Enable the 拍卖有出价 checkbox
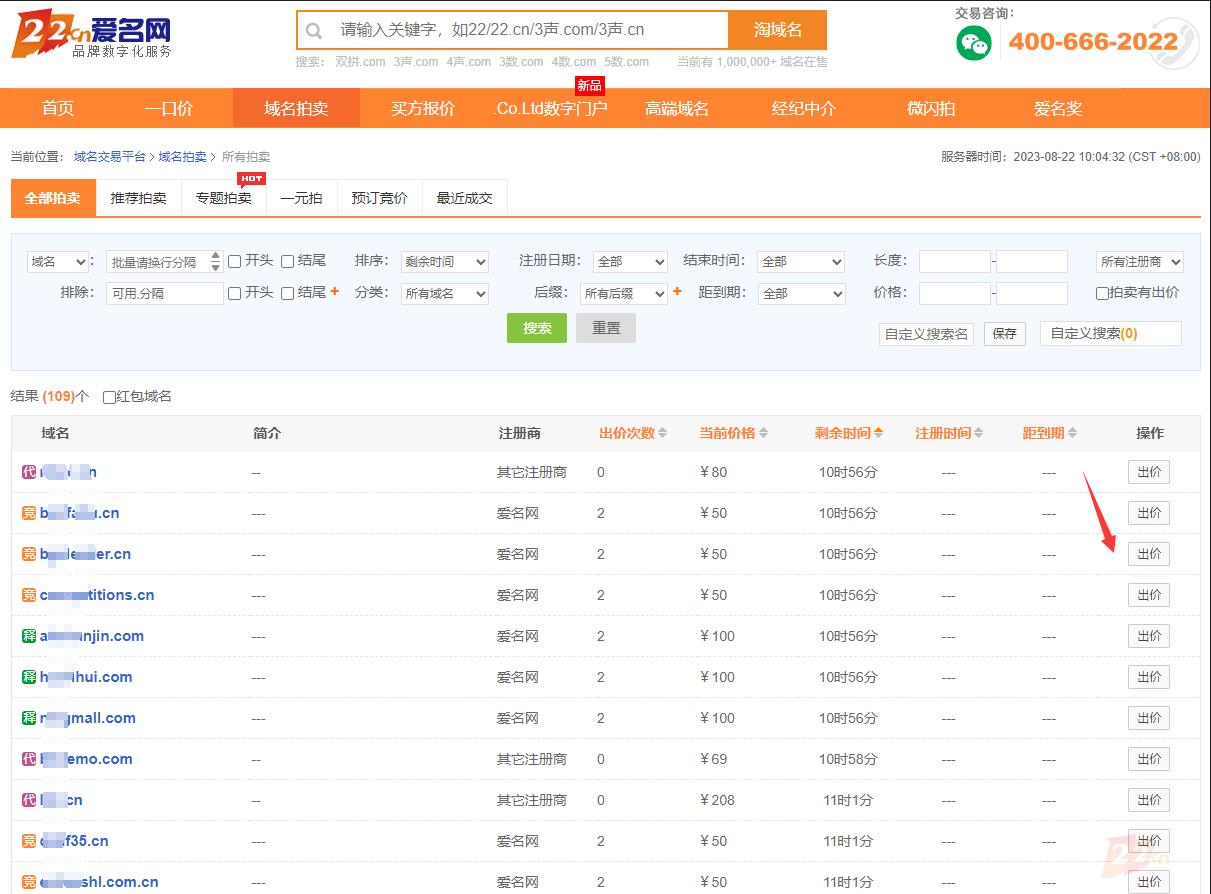The height and width of the screenshot is (894, 1211). click(1102, 293)
